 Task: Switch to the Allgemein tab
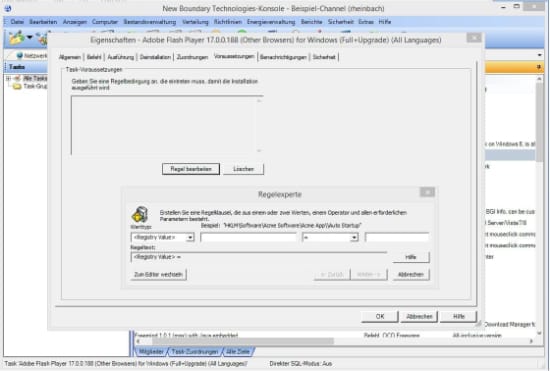coord(70,57)
